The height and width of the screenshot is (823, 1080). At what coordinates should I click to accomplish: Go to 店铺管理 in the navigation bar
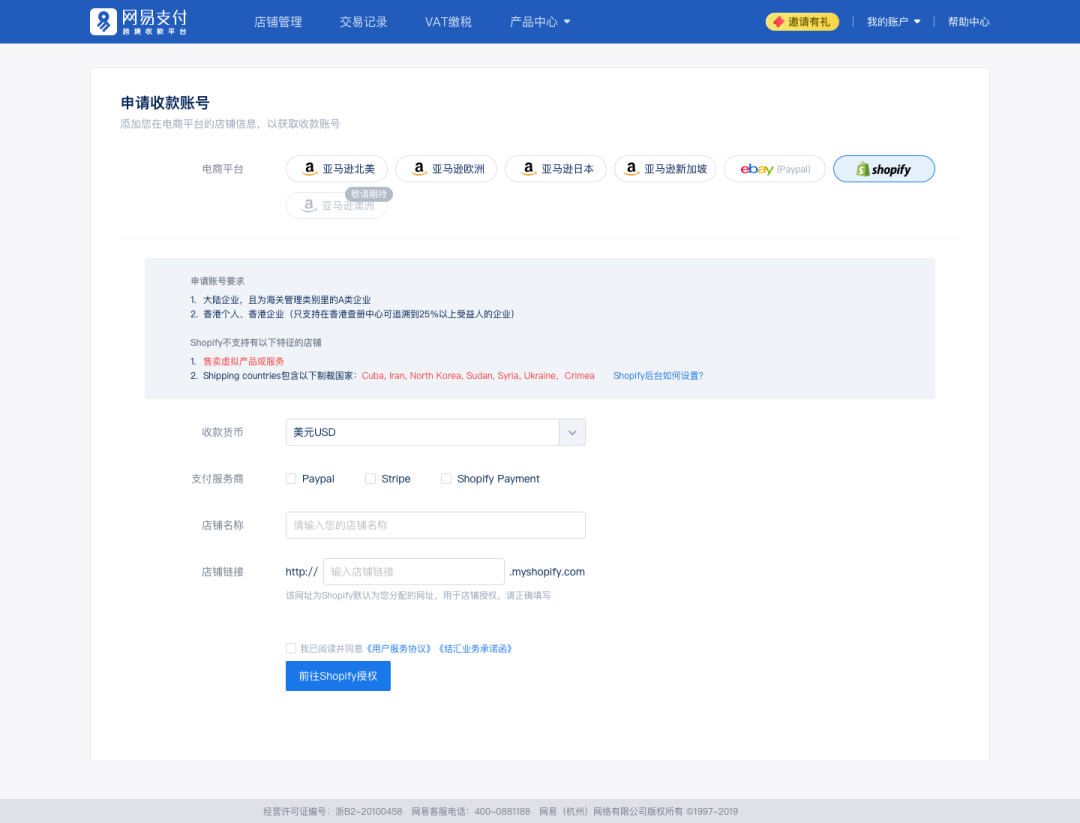tap(277, 20)
